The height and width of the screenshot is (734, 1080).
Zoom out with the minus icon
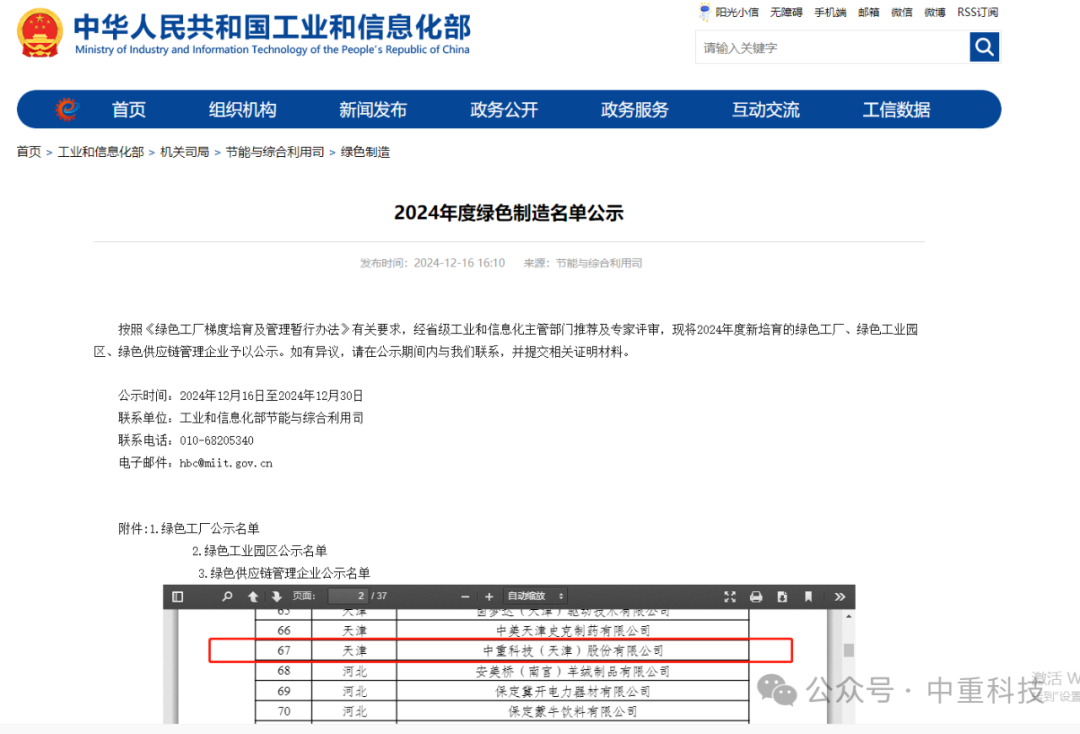point(465,596)
